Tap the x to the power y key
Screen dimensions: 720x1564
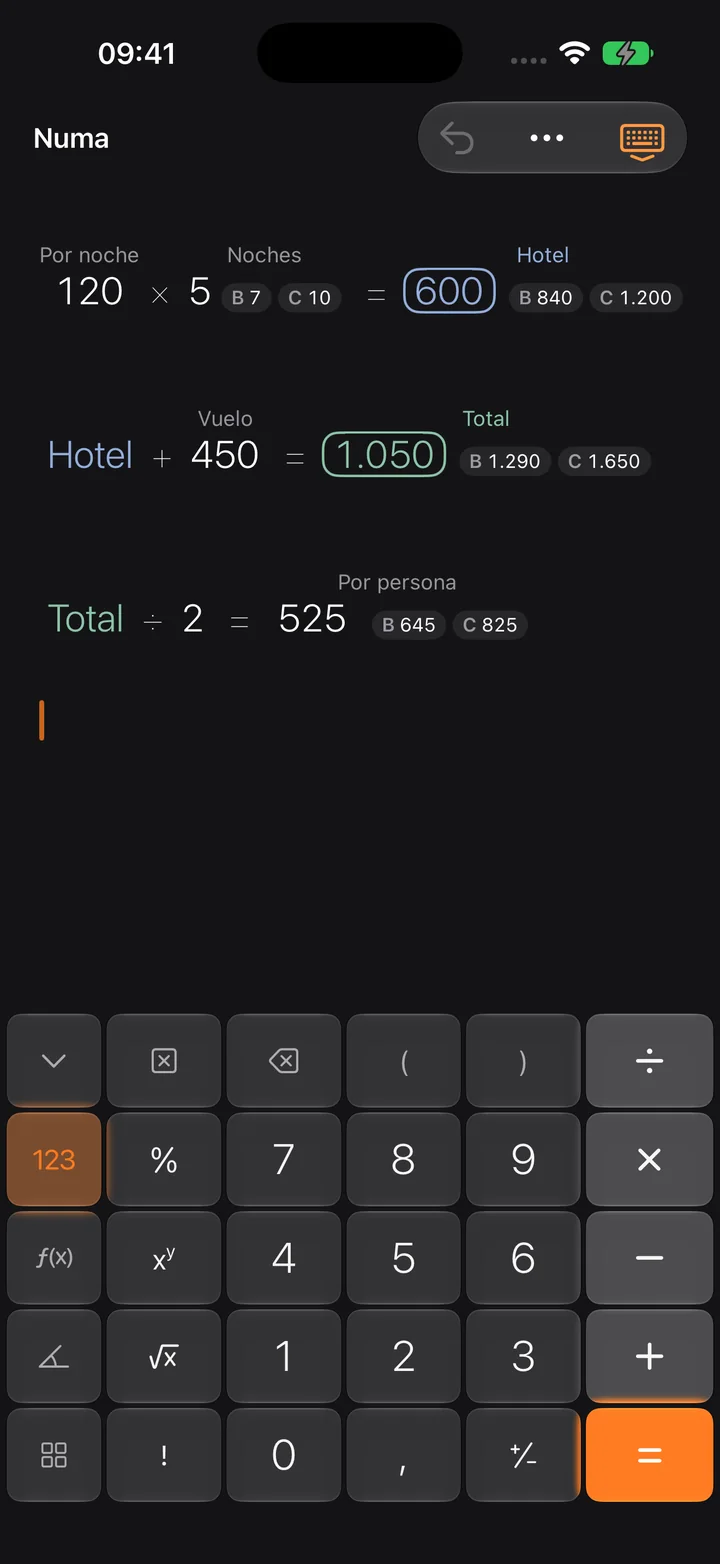point(164,1258)
